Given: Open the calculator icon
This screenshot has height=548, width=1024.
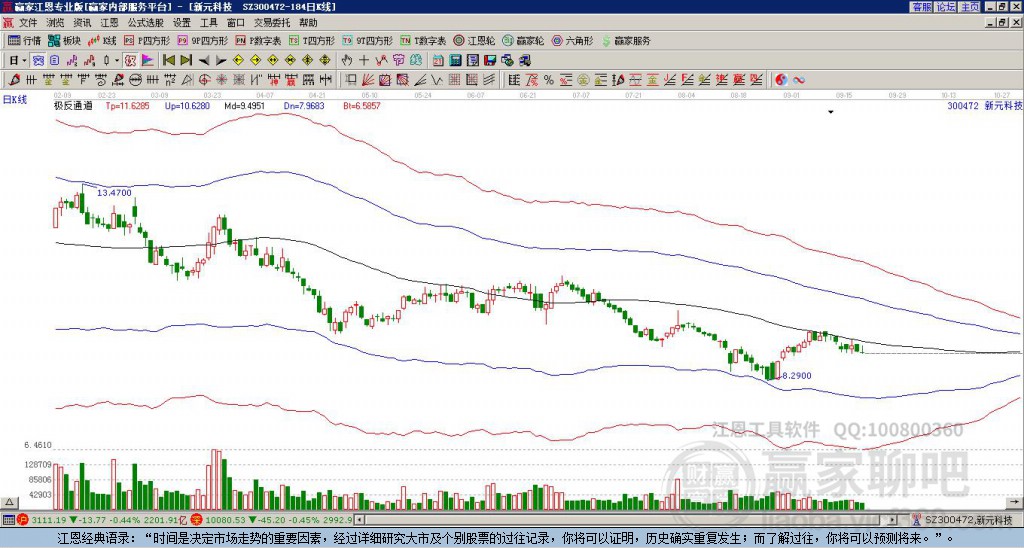Looking at the screenshot, I should click(455, 61).
